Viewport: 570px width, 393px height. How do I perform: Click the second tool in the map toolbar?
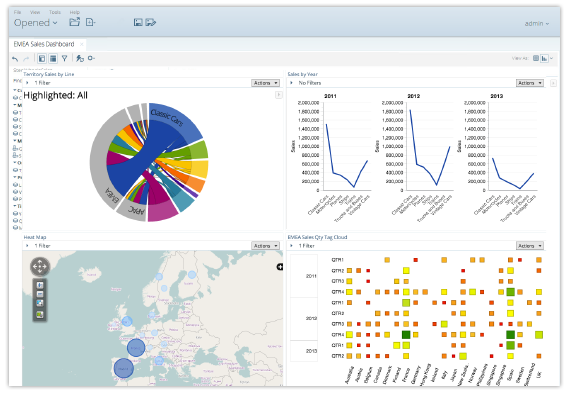click(x=40, y=294)
